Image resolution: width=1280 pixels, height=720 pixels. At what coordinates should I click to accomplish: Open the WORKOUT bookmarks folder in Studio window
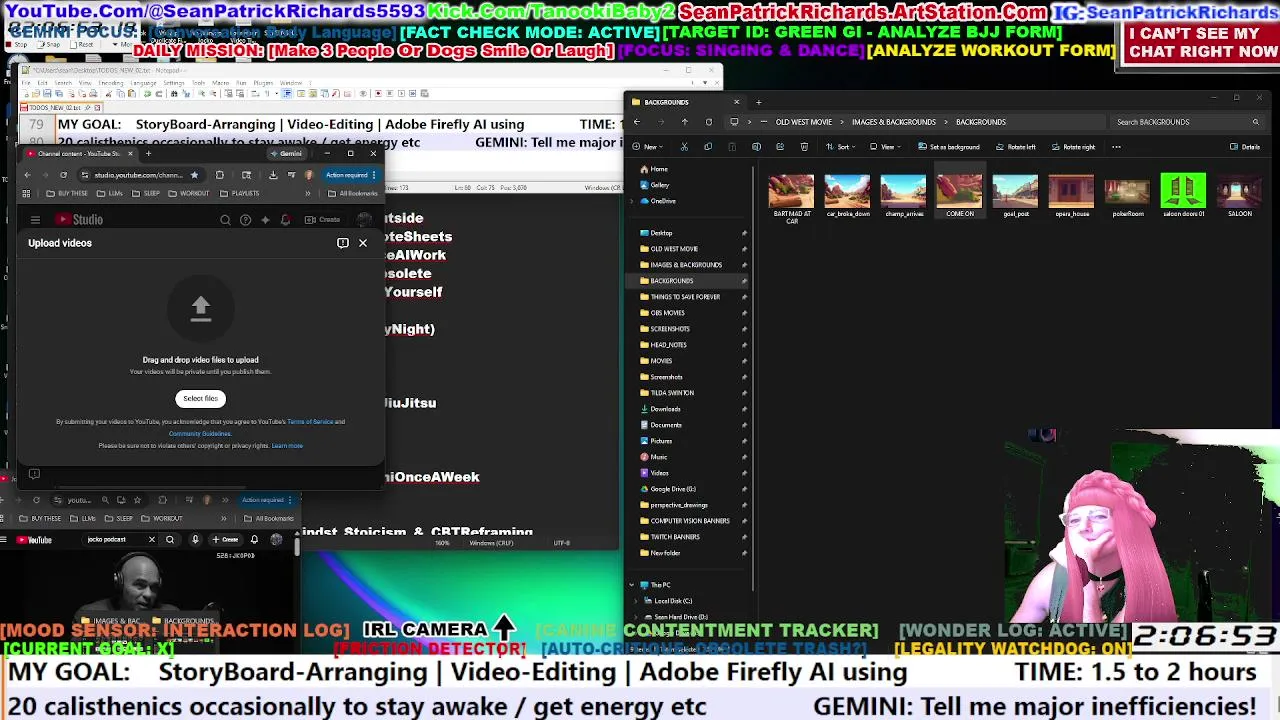point(189,193)
